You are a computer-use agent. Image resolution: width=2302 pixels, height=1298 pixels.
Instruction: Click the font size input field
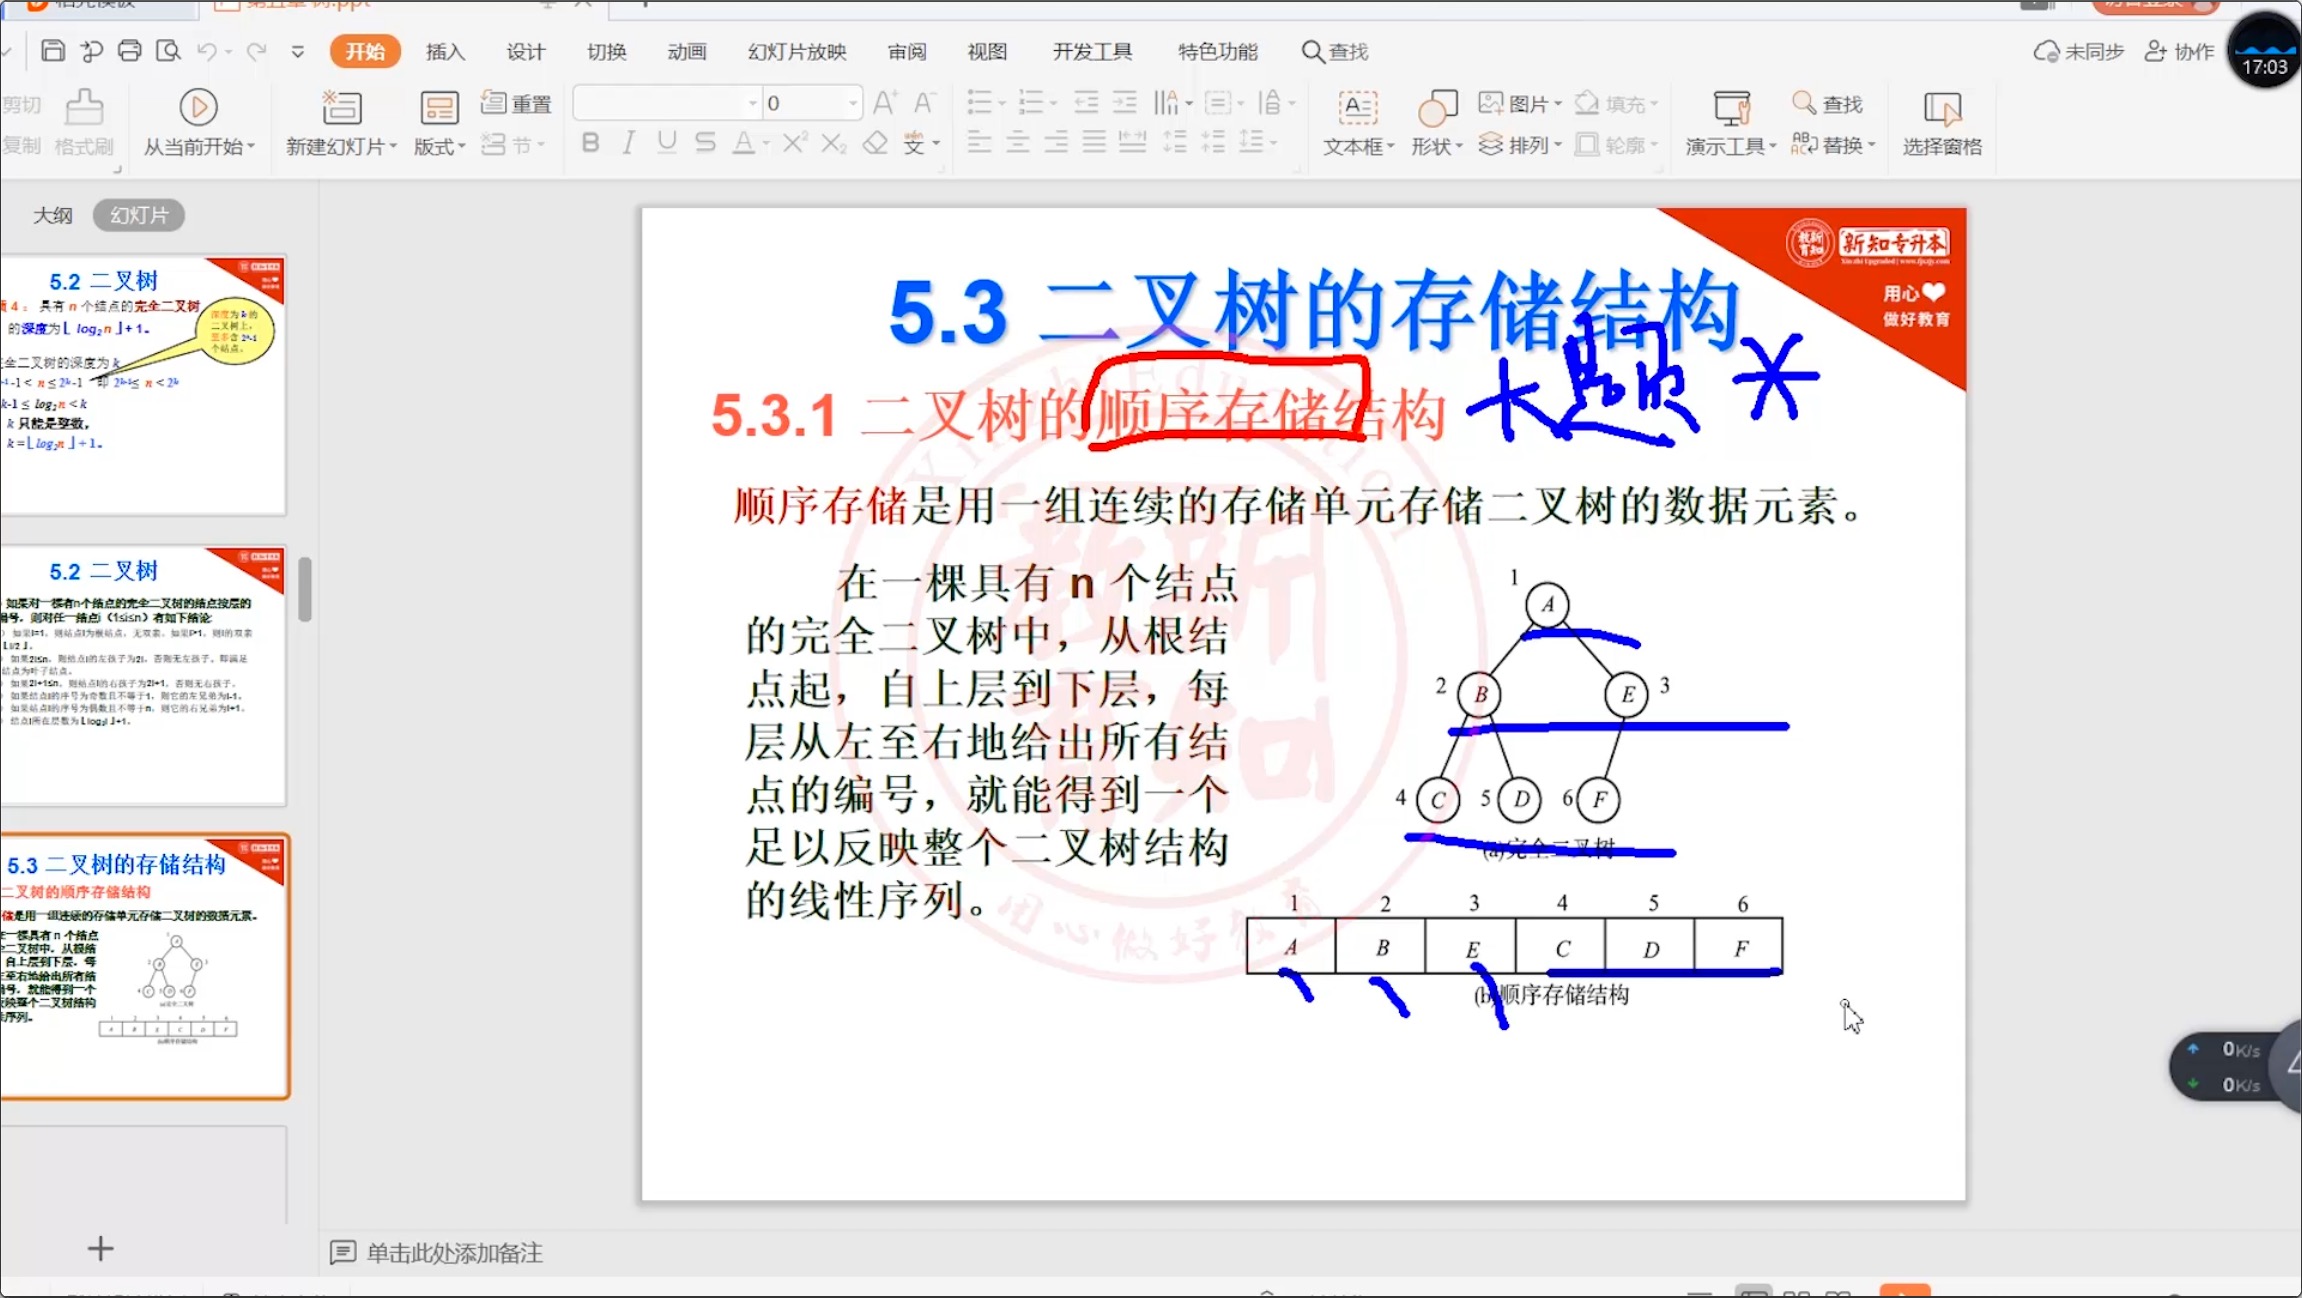click(804, 103)
